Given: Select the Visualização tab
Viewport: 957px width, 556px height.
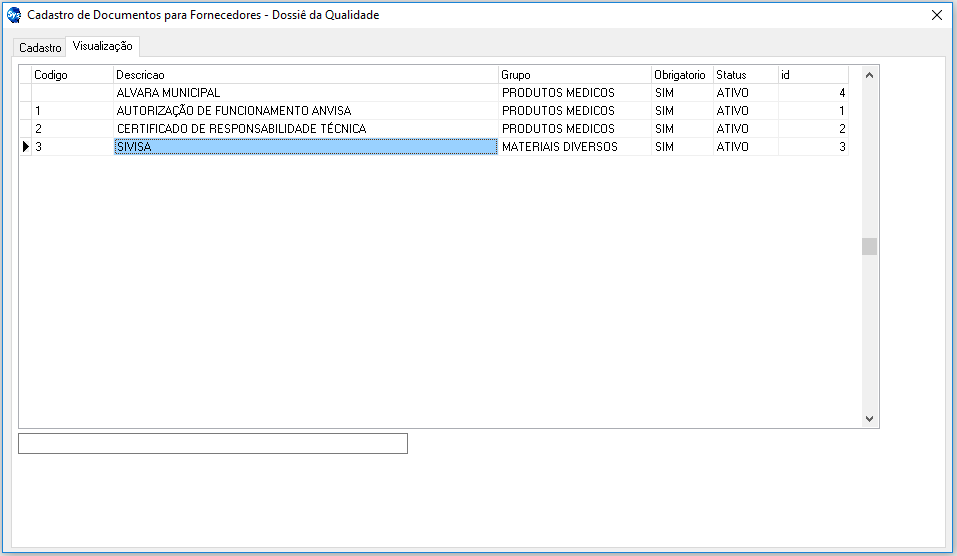Looking at the screenshot, I should (x=102, y=46).
